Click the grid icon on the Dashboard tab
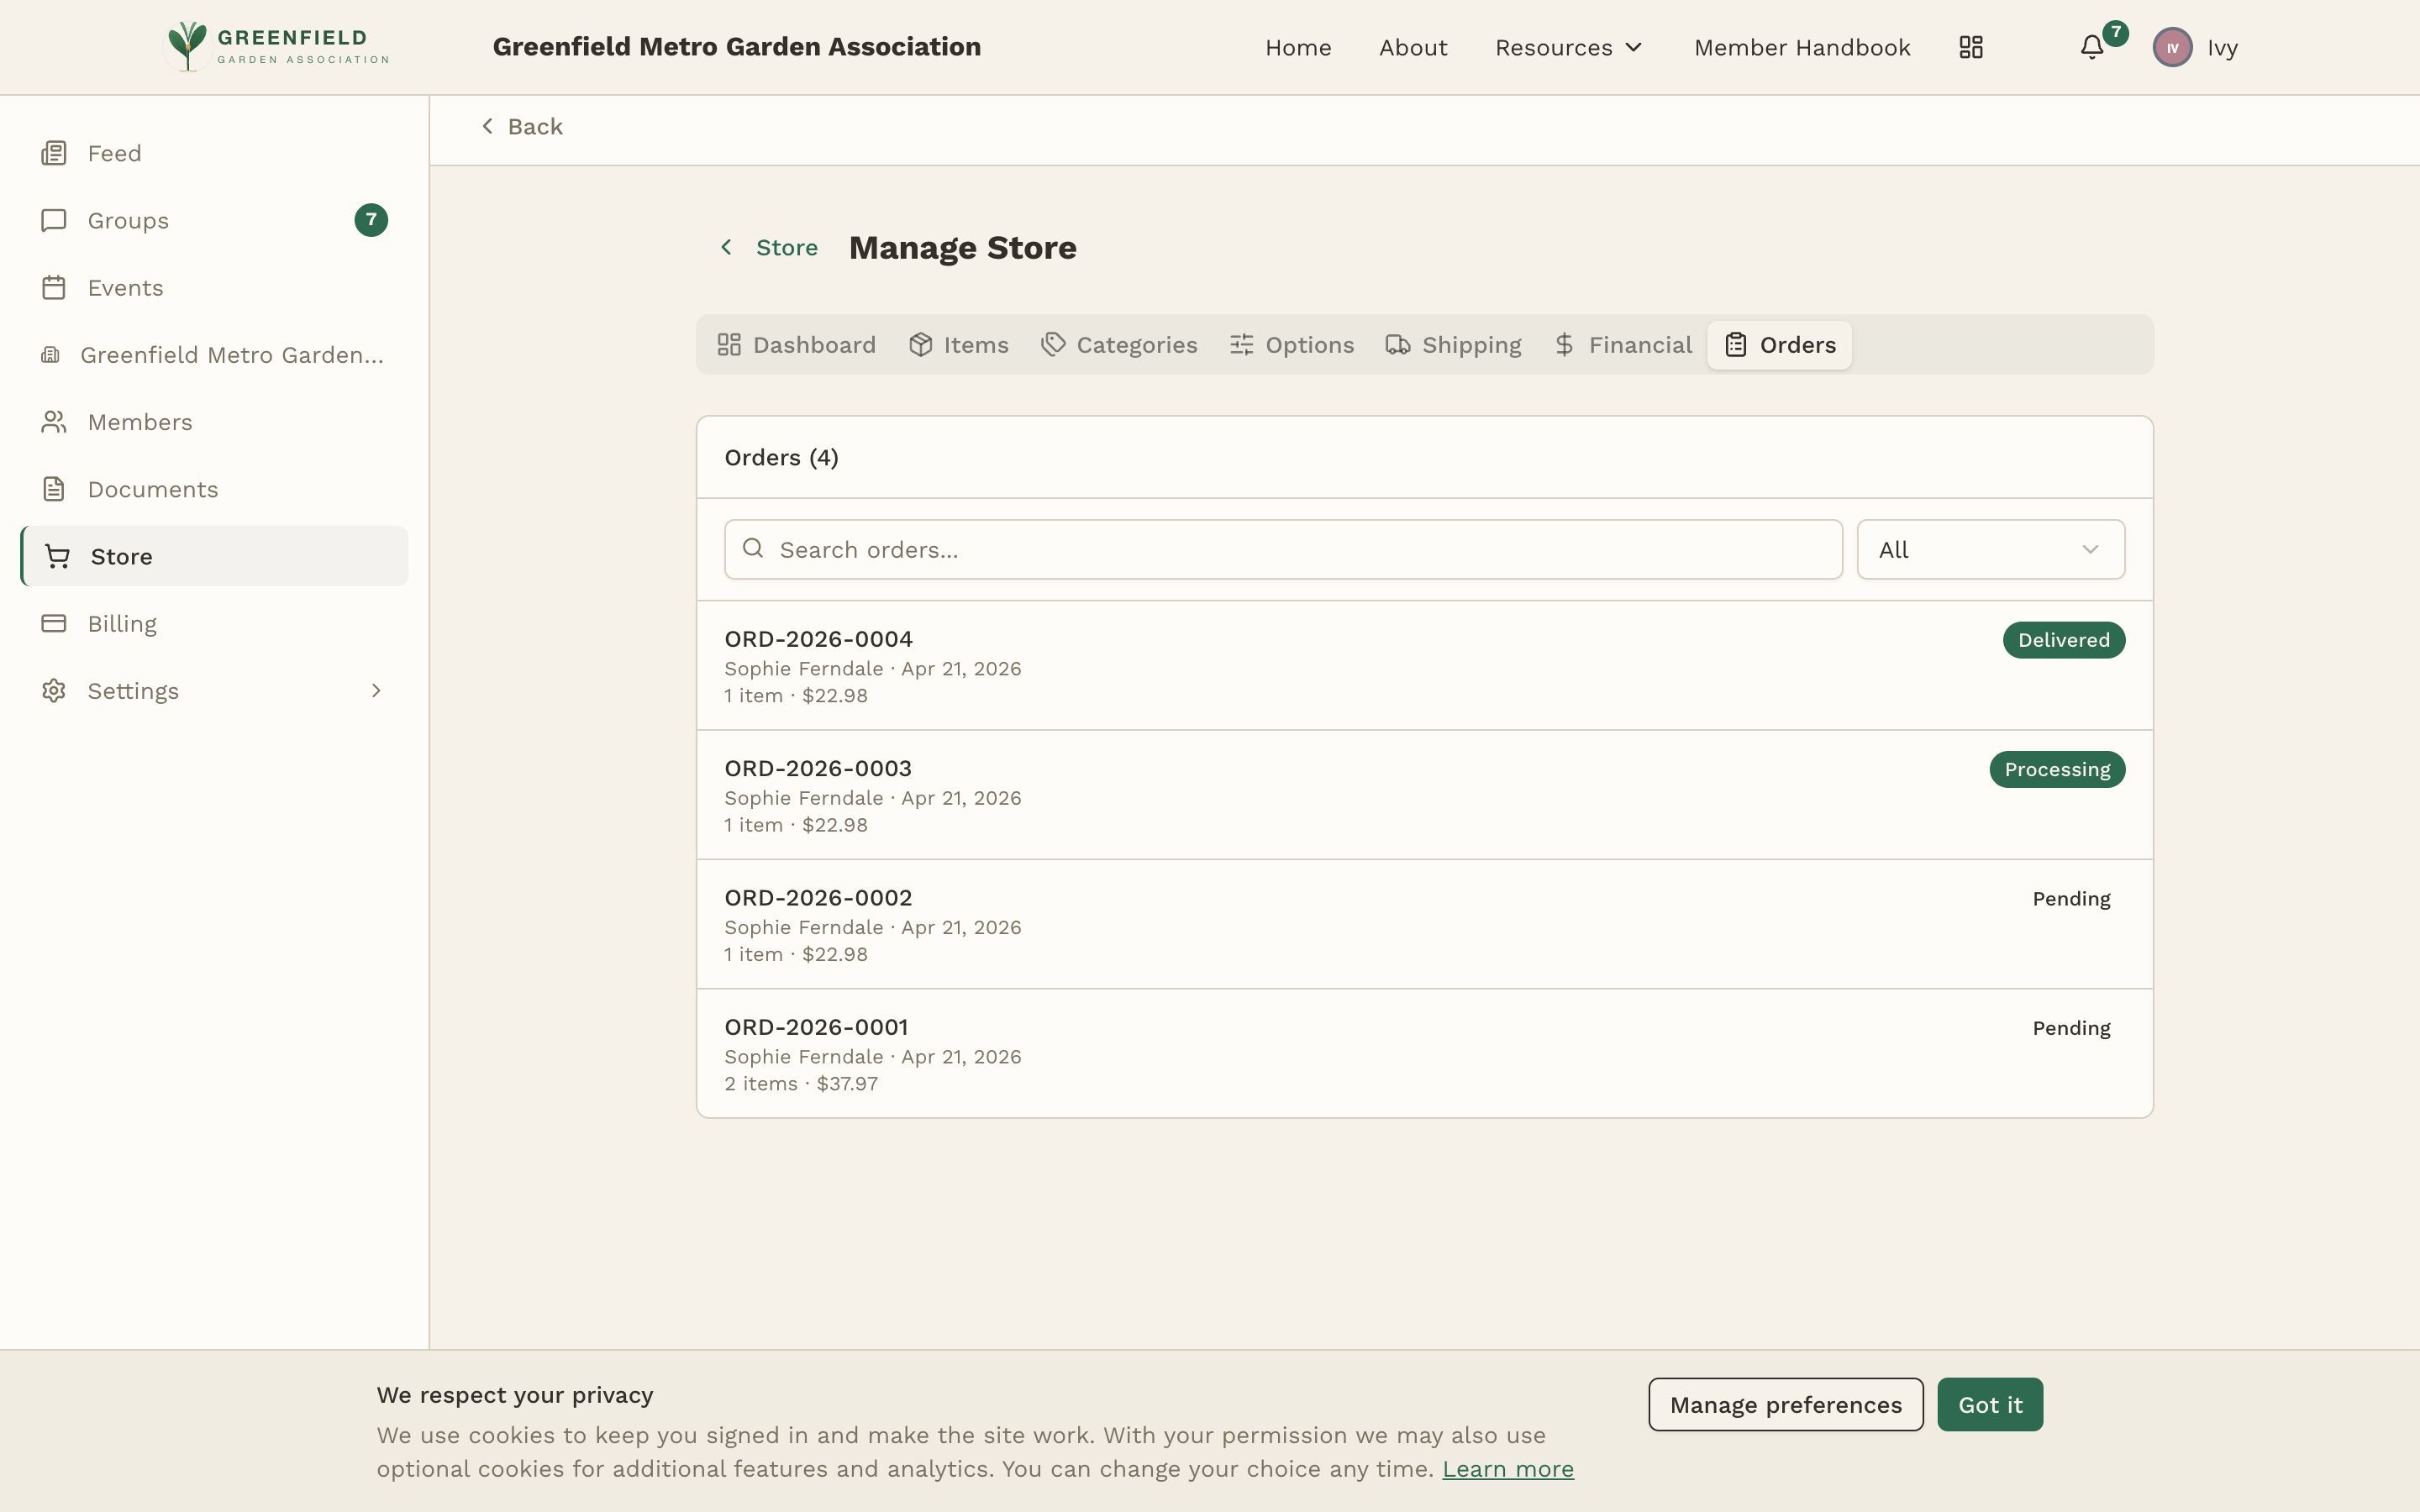This screenshot has width=2420, height=1512. coord(729,345)
